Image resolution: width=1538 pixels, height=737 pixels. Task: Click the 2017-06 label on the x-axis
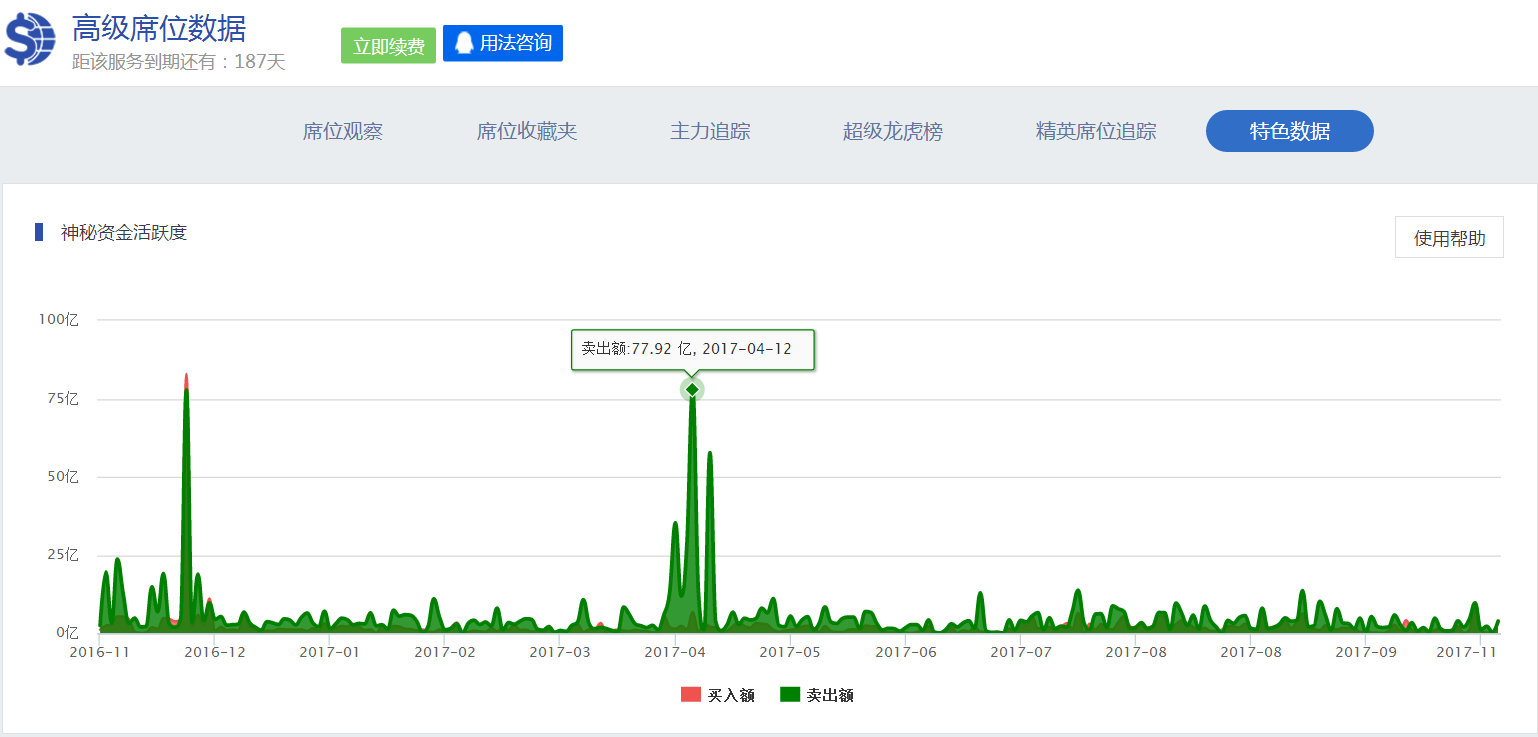coord(906,652)
